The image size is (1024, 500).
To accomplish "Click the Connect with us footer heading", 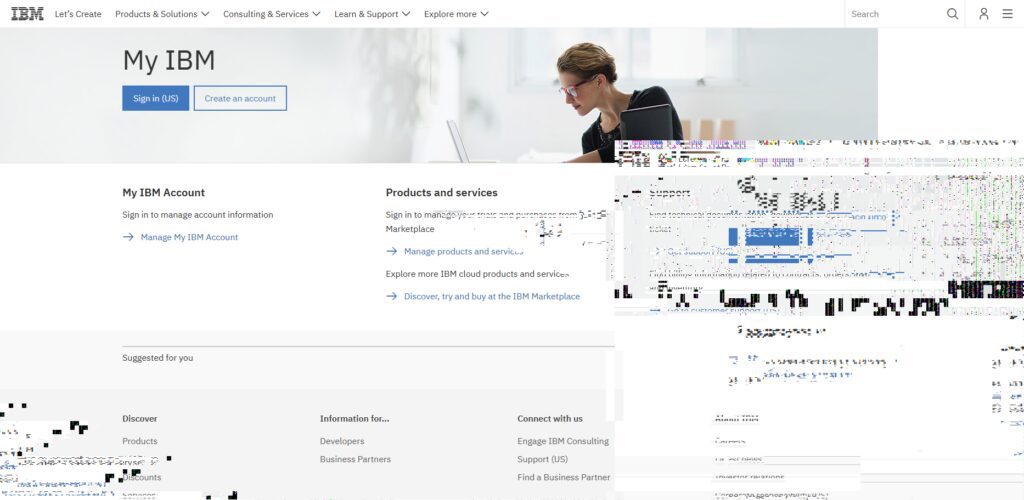I will (x=550, y=418).
